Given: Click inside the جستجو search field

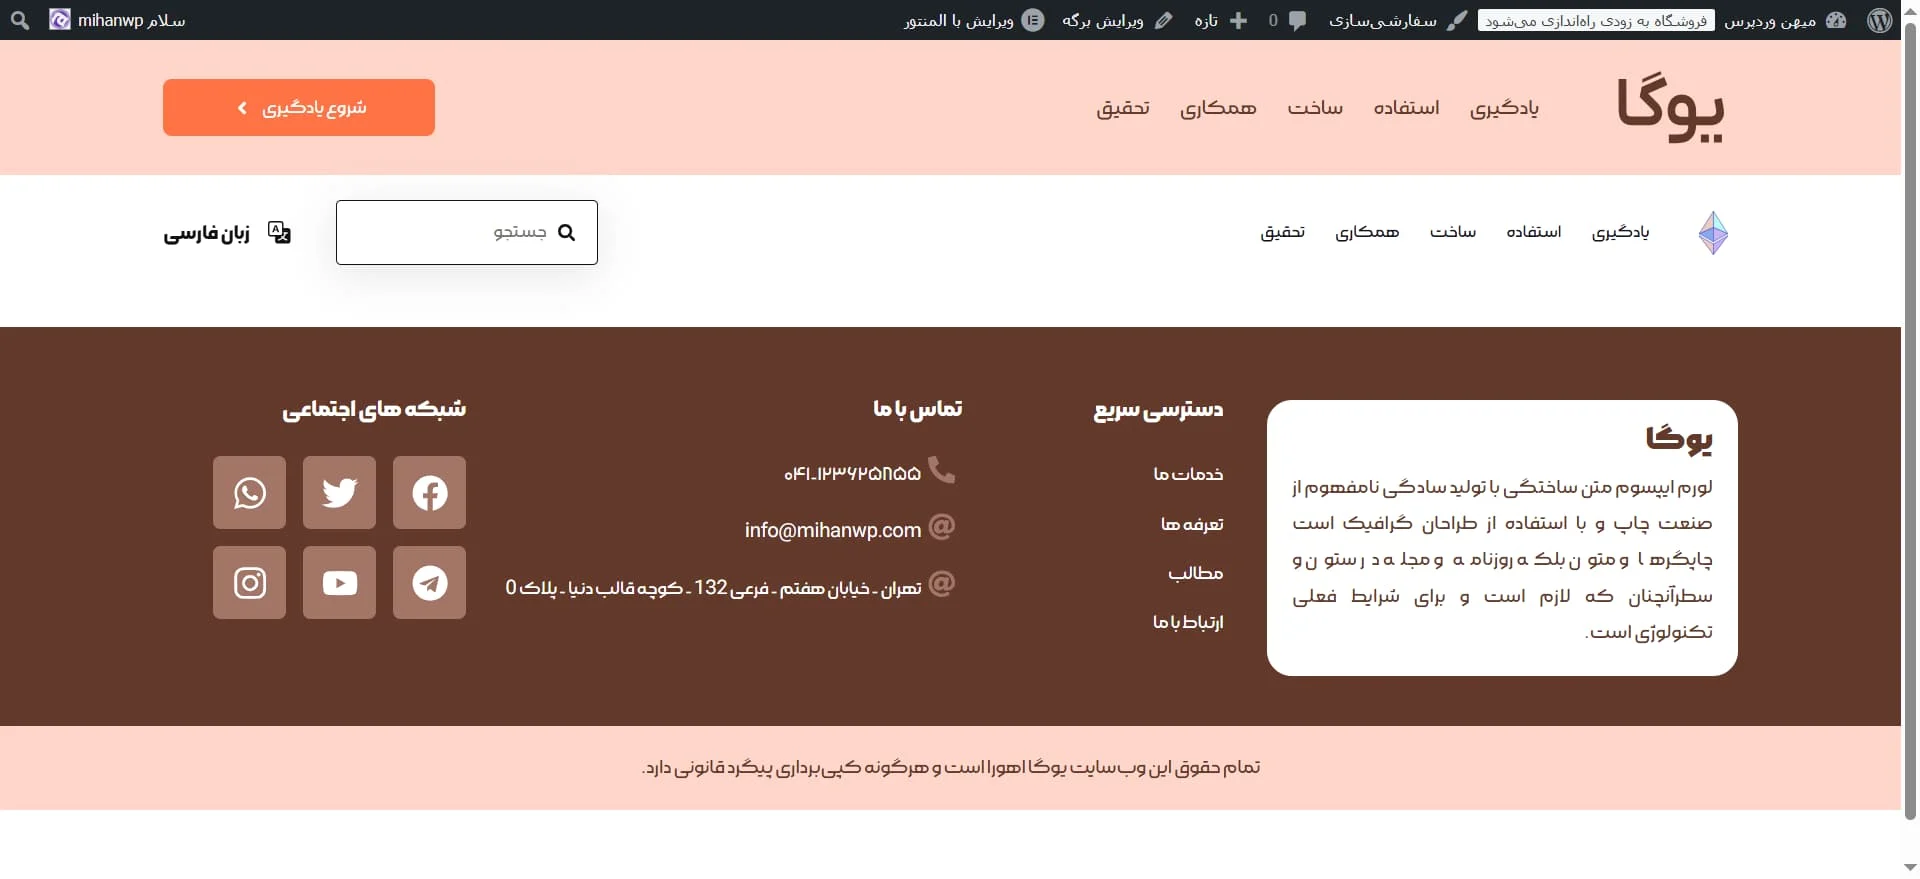Looking at the screenshot, I should click(450, 233).
